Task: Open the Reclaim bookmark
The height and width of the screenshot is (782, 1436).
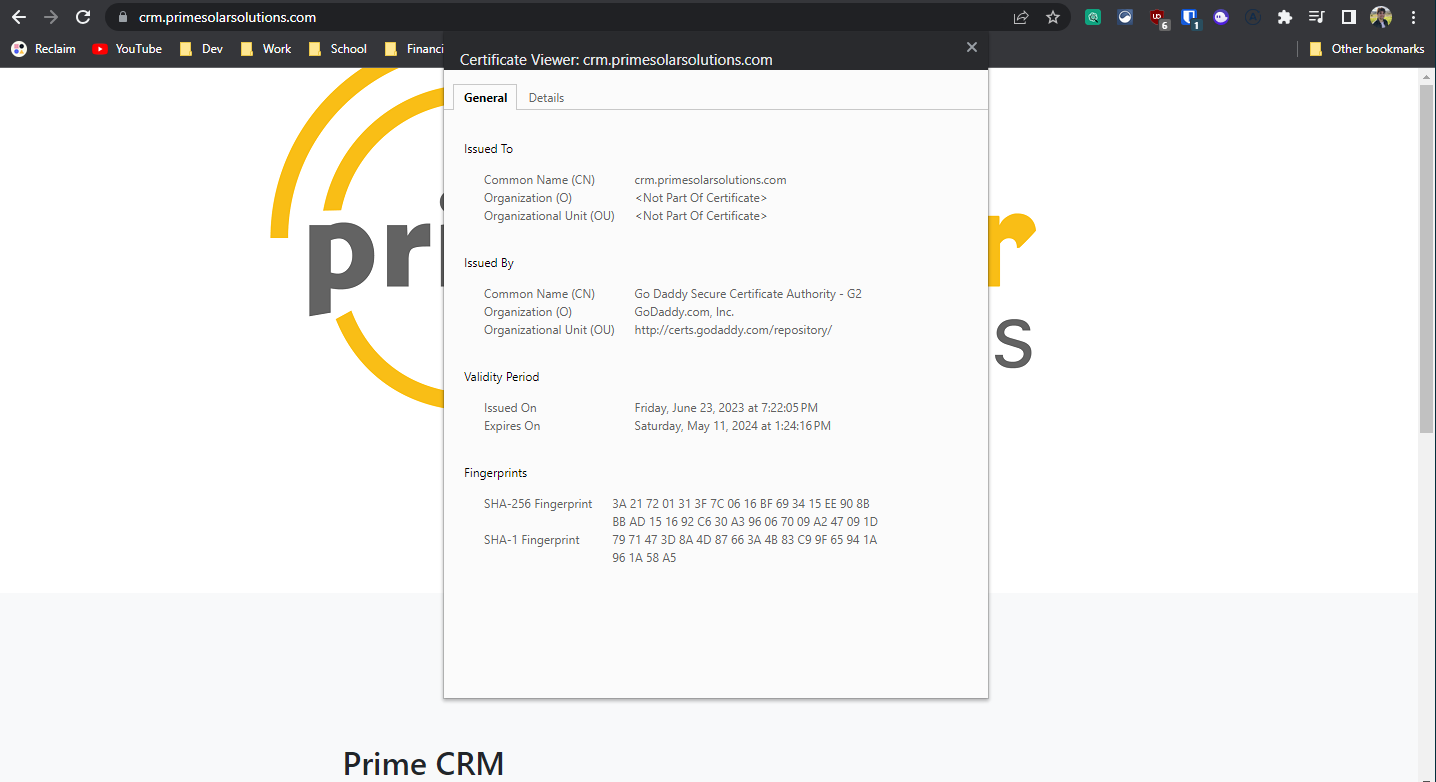Action: (43, 48)
